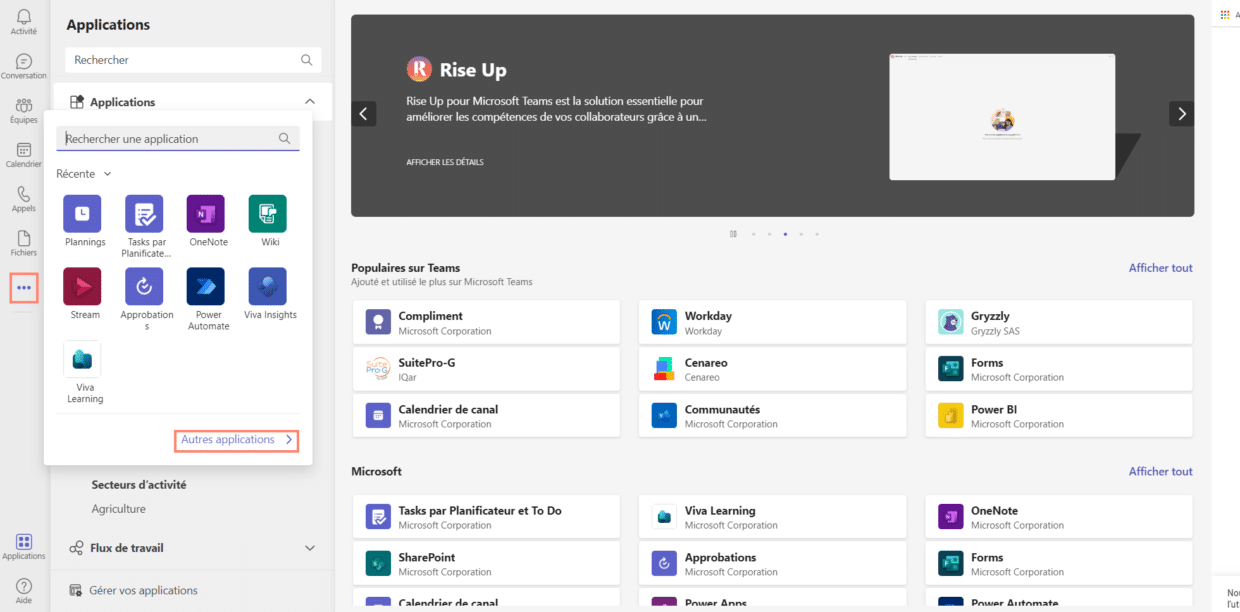
Task: Open Rise Up banner preview thumbnail
Action: click(x=1002, y=117)
